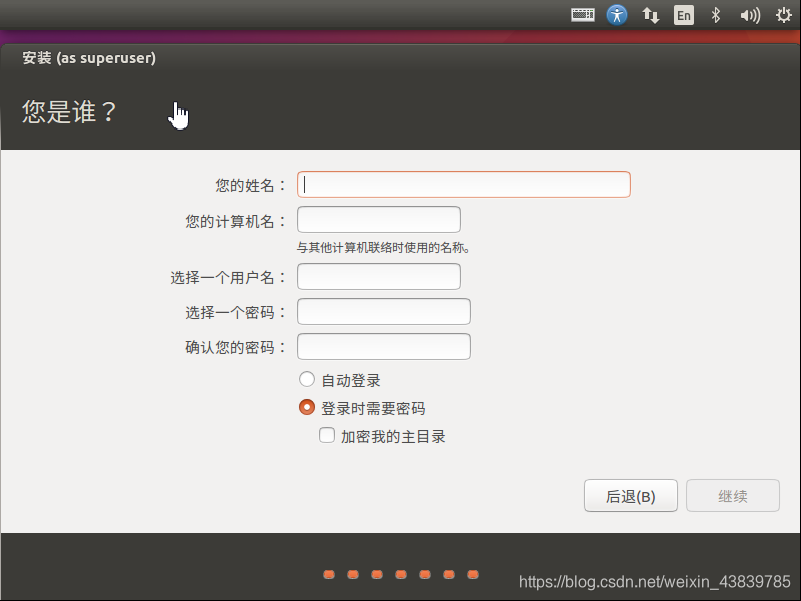This screenshot has width=801, height=601.
Task: Click the 您的姓名 label
Action: [250, 185]
